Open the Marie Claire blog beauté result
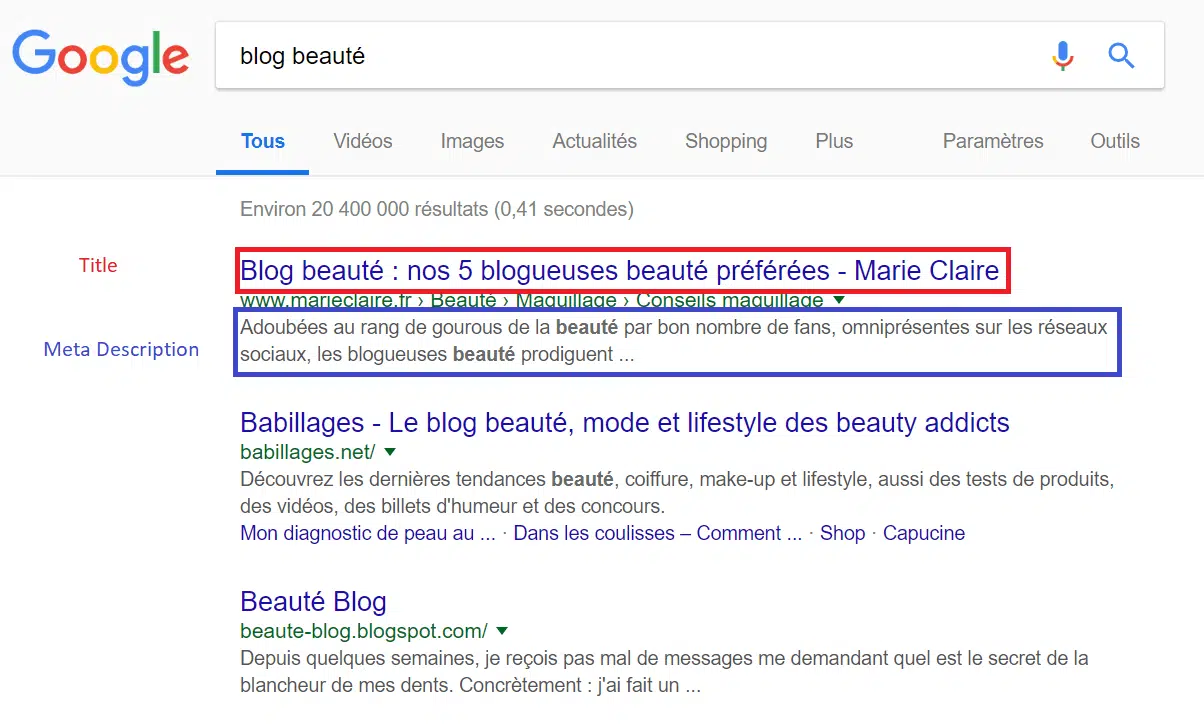1204x727 pixels. (x=620, y=271)
